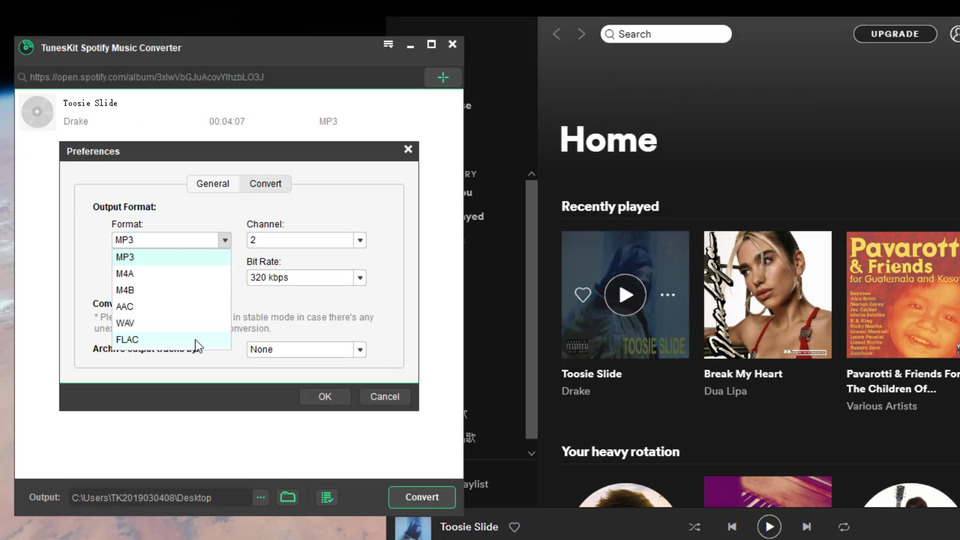Click the Spotify sidebar scroll up arrow
The height and width of the screenshot is (540, 960).
click(x=531, y=174)
